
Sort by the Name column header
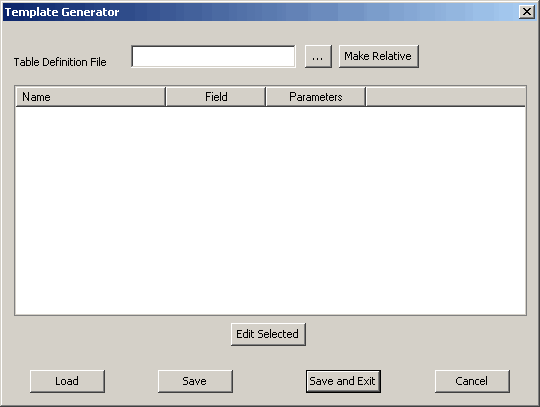pyautogui.click(x=91, y=97)
